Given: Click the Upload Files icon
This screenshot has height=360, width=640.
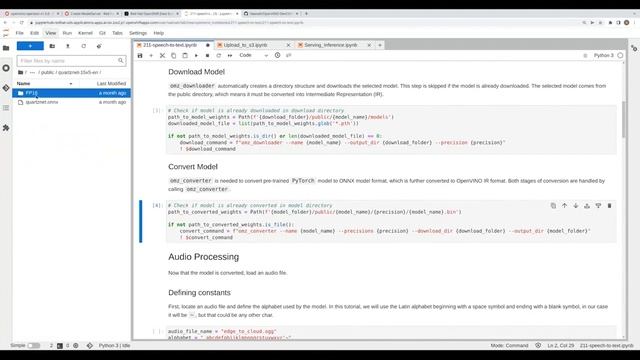Looking at the screenshot, I should tap(68, 46).
